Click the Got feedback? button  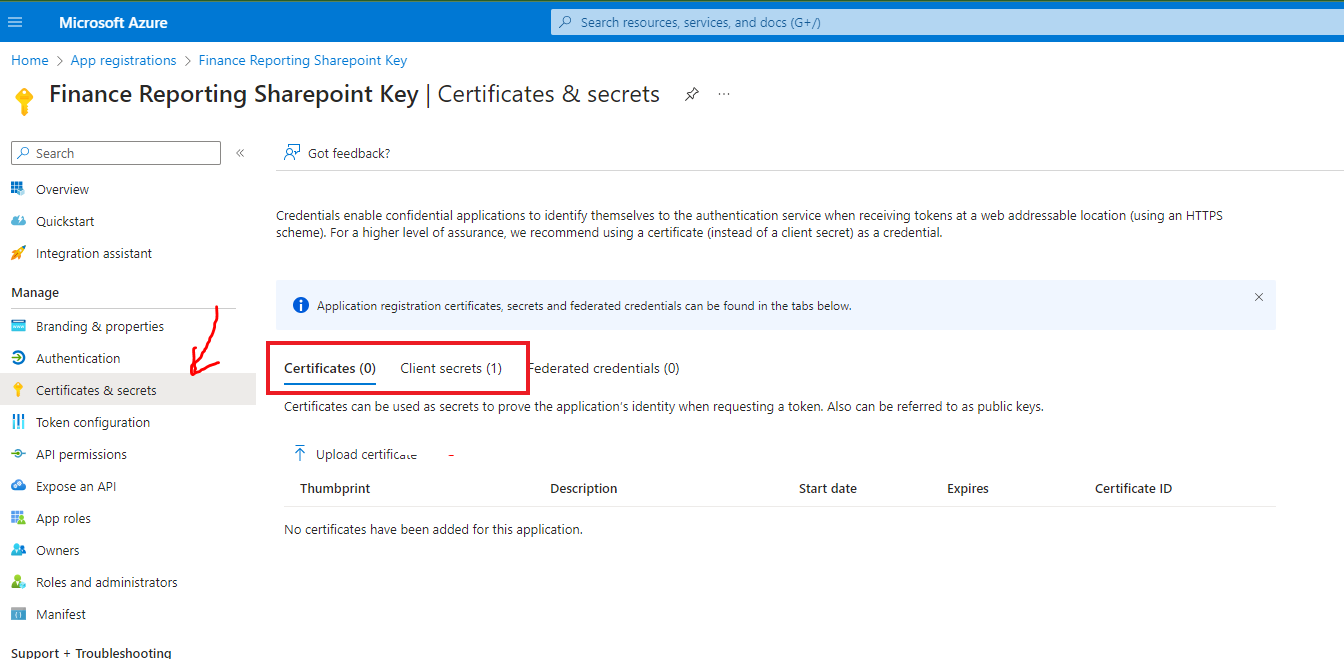click(337, 153)
